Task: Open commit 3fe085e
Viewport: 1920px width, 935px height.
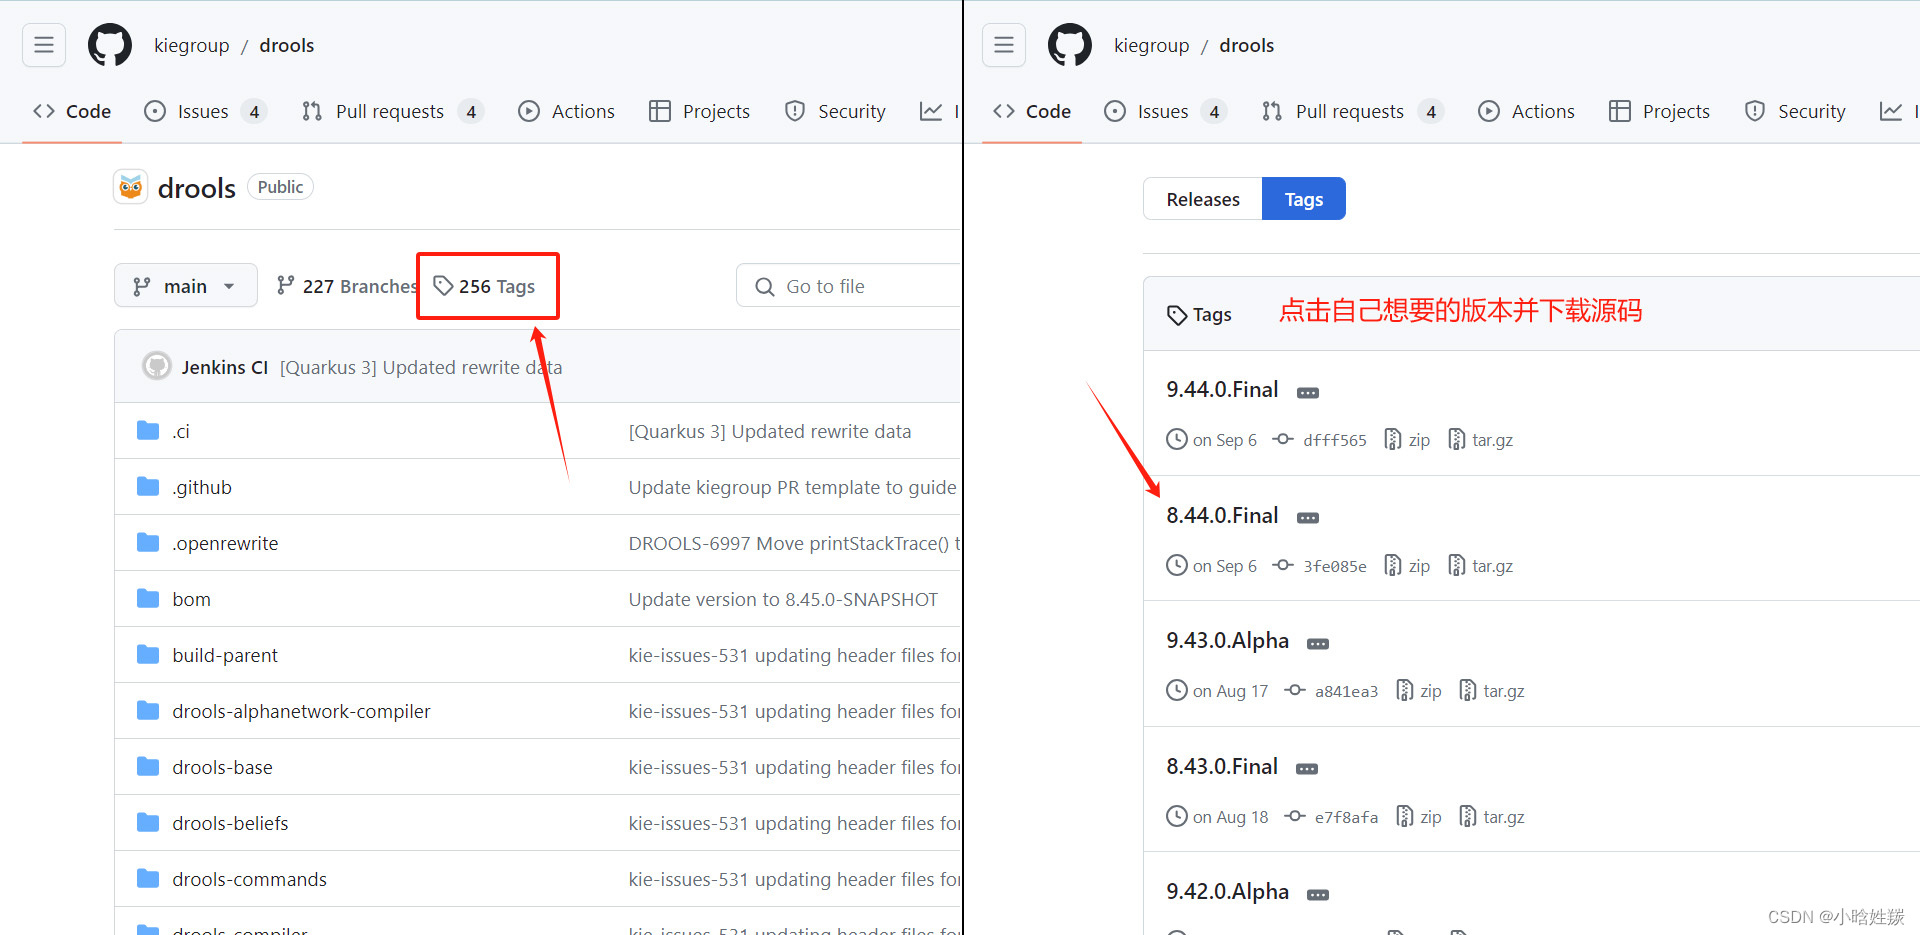Action: 1320,566
